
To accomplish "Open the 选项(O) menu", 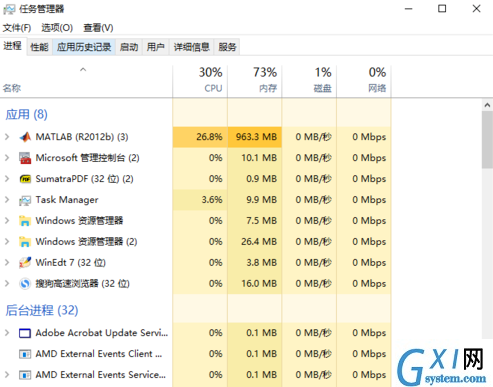I will pos(57,28).
